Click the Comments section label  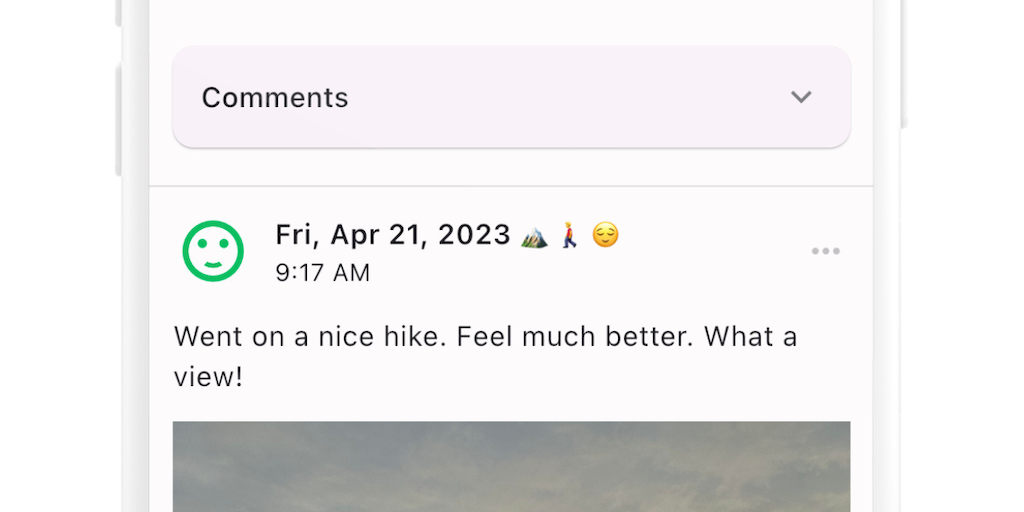point(275,97)
